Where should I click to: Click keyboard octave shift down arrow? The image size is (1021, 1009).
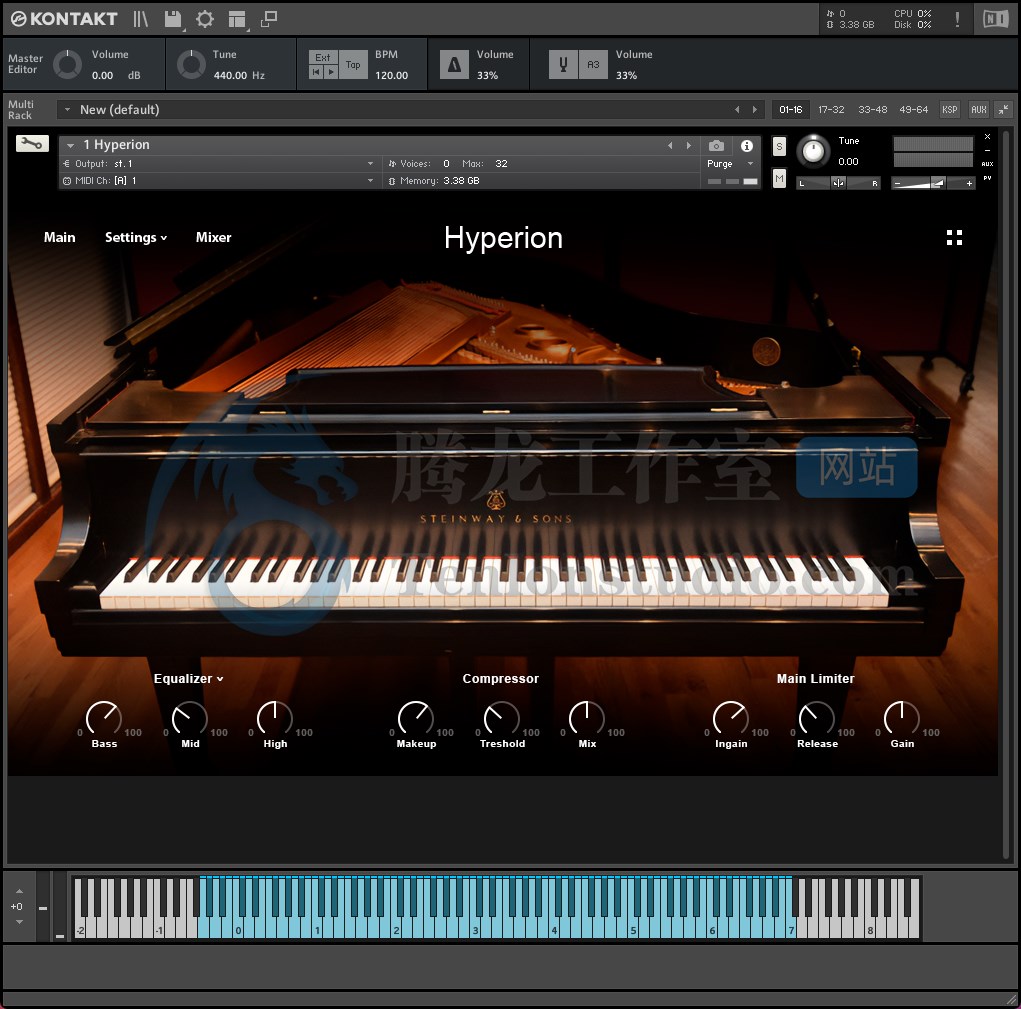19,922
